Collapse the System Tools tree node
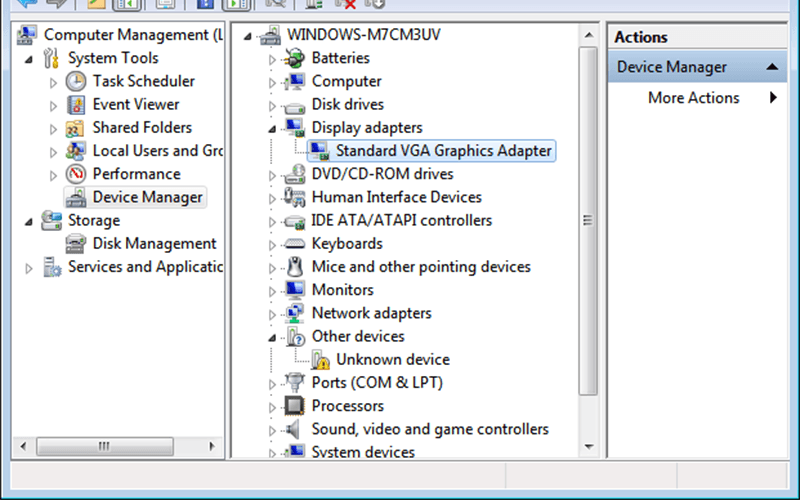 click(29, 60)
